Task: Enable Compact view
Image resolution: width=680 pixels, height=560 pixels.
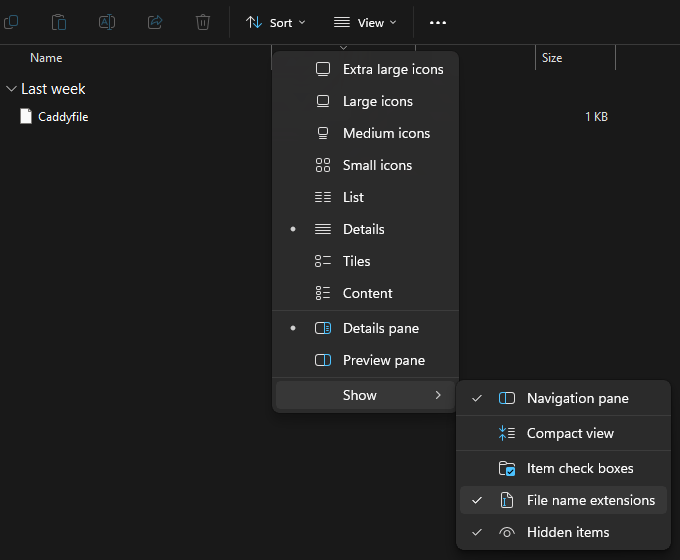Action: point(563,433)
